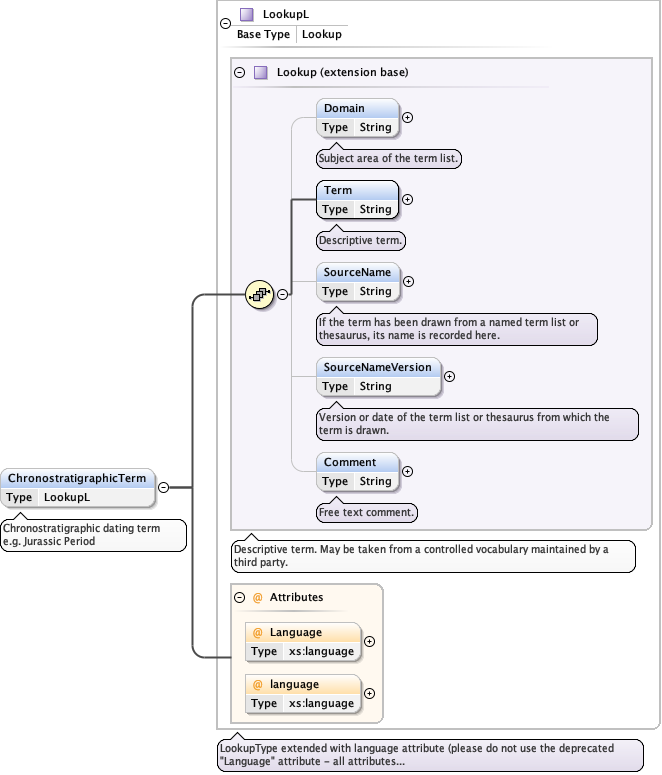Collapse the sequence compositor children
The height and width of the screenshot is (775, 662).
[x=283, y=294]
